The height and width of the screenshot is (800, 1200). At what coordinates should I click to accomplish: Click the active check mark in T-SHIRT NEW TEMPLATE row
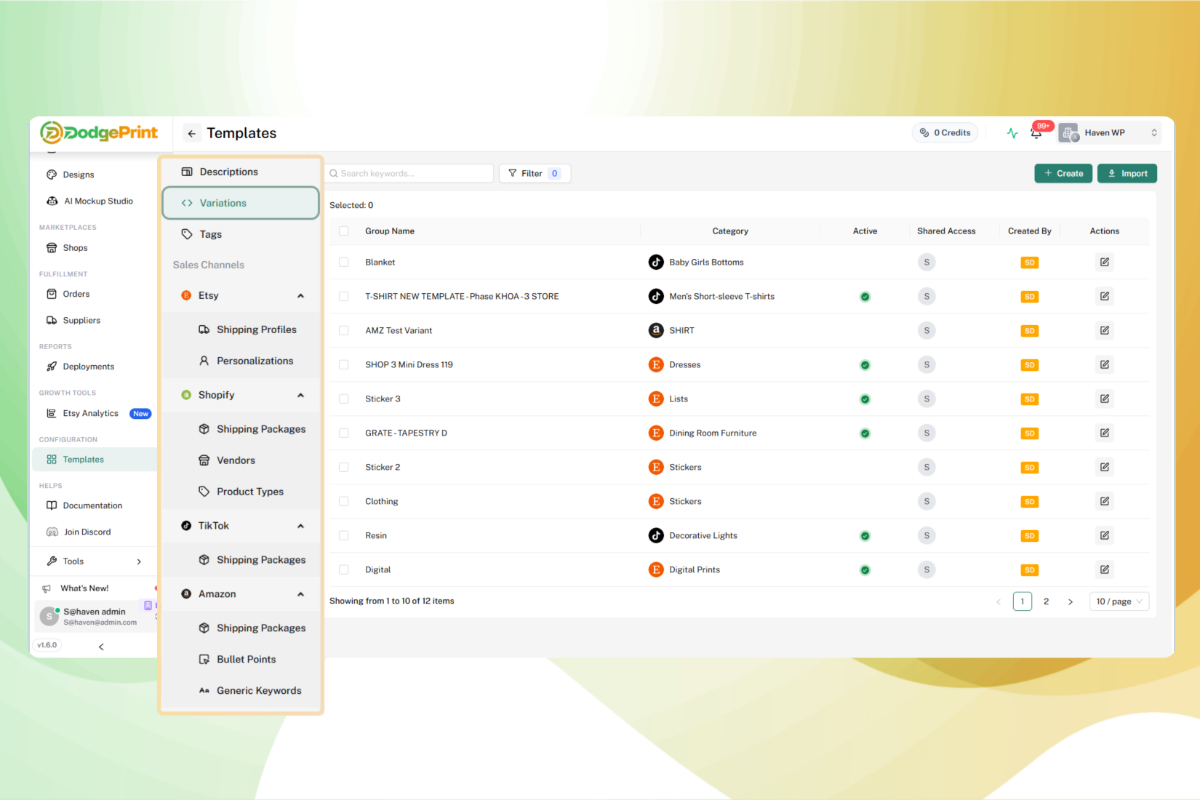(865, 296)
